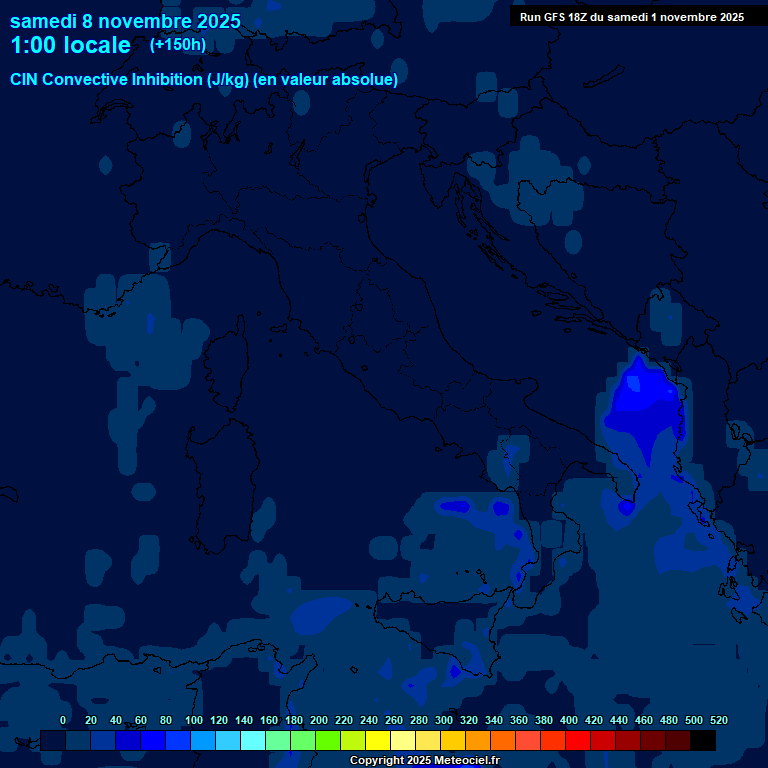768x768 pixels.
Task: Click the 1:00 locale time label
Action: (70, 46)
